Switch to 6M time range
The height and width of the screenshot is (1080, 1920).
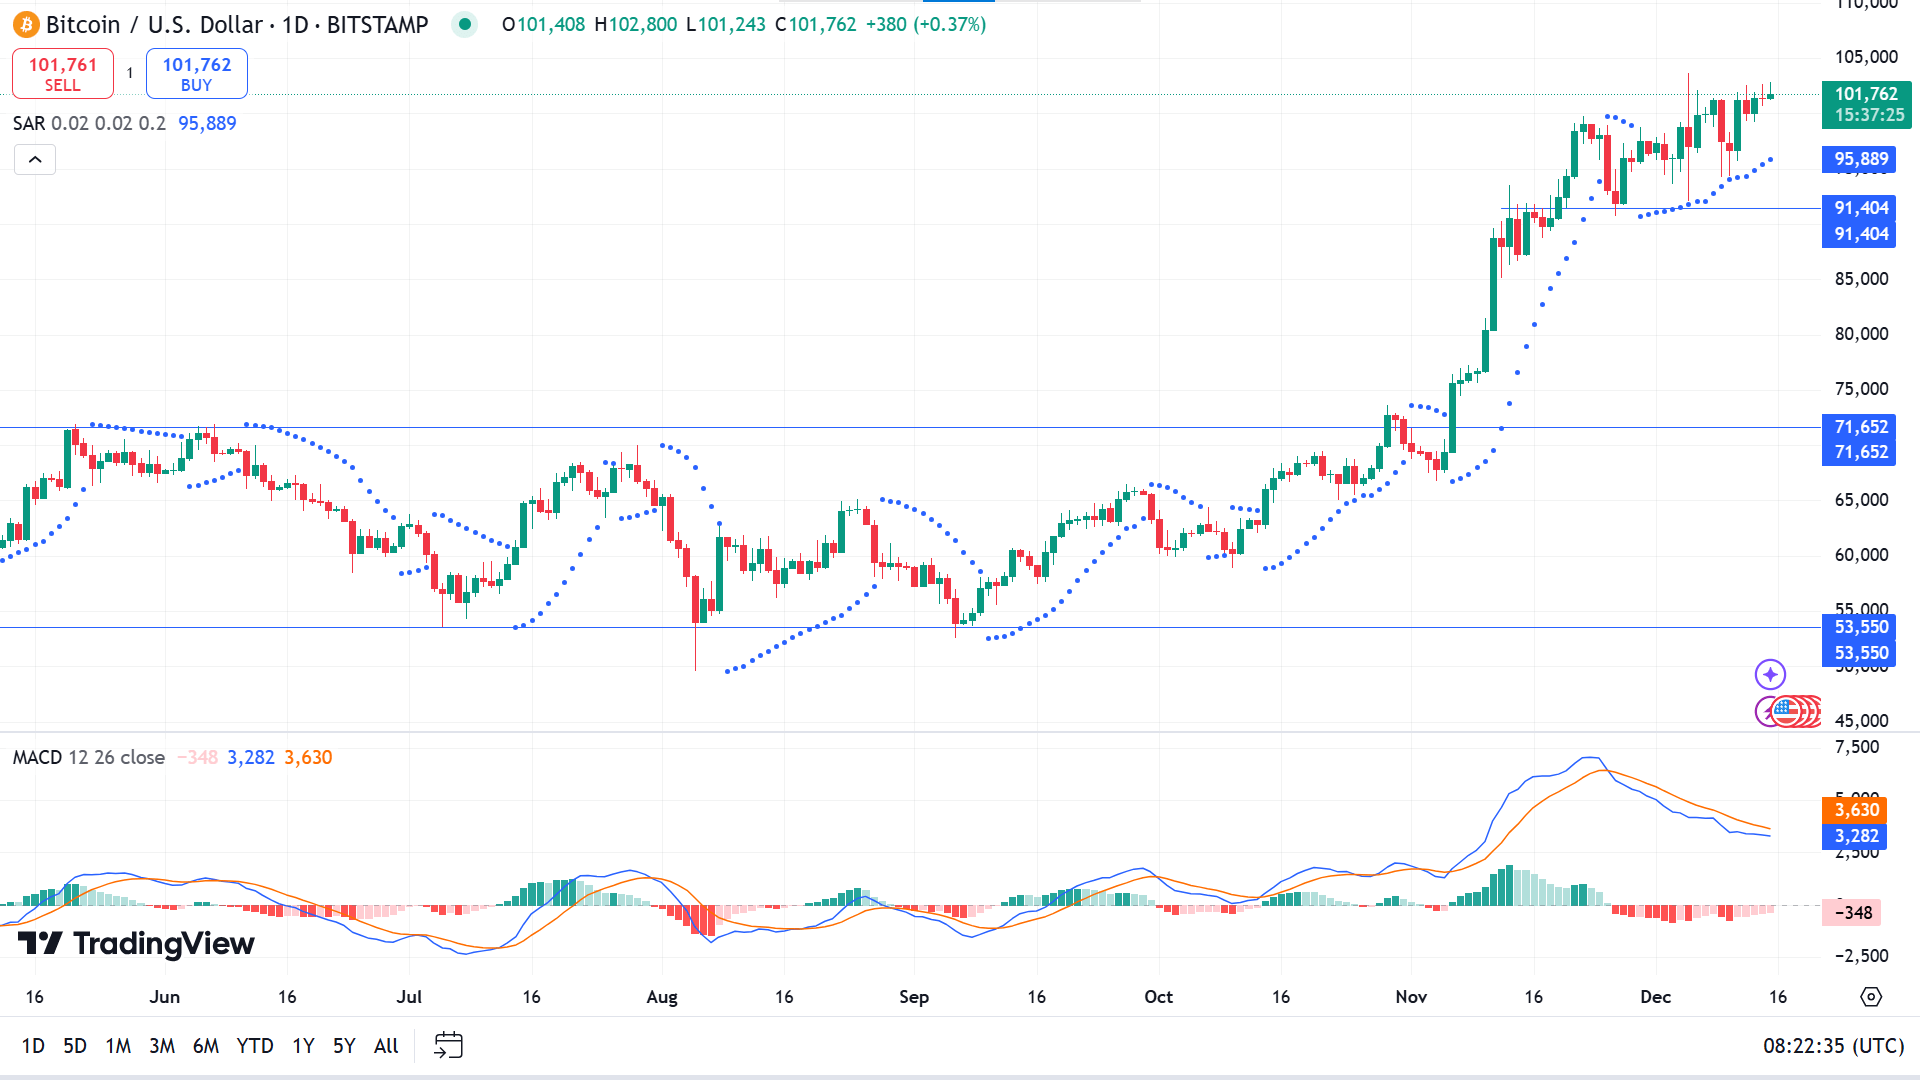pos(205,1046)
